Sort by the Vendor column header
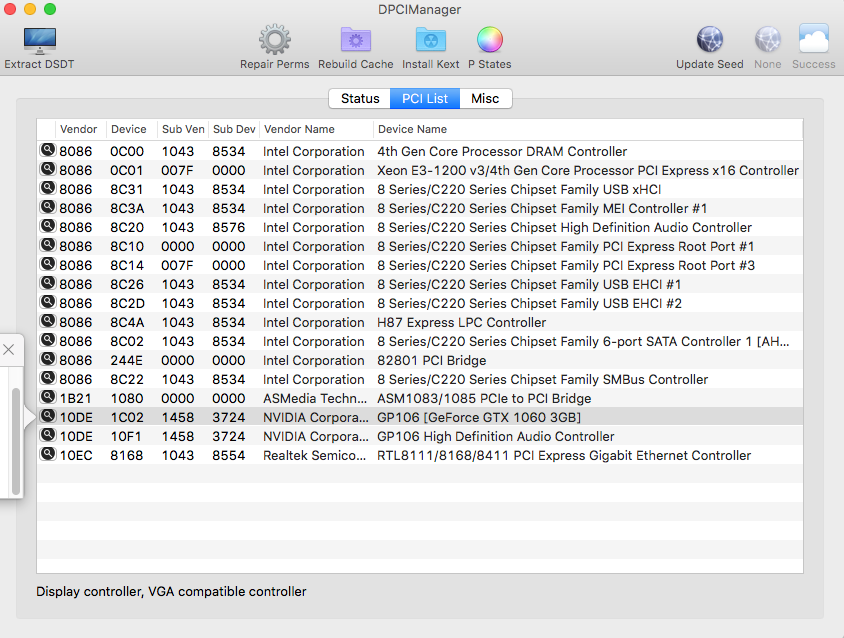This screenshot has width=844, height=638. pos(79,129)
